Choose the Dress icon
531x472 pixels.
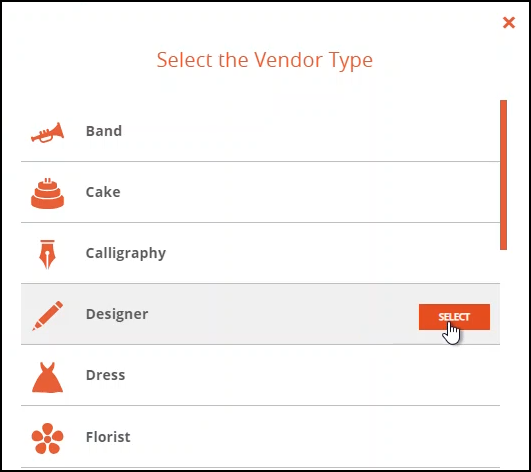47,377
